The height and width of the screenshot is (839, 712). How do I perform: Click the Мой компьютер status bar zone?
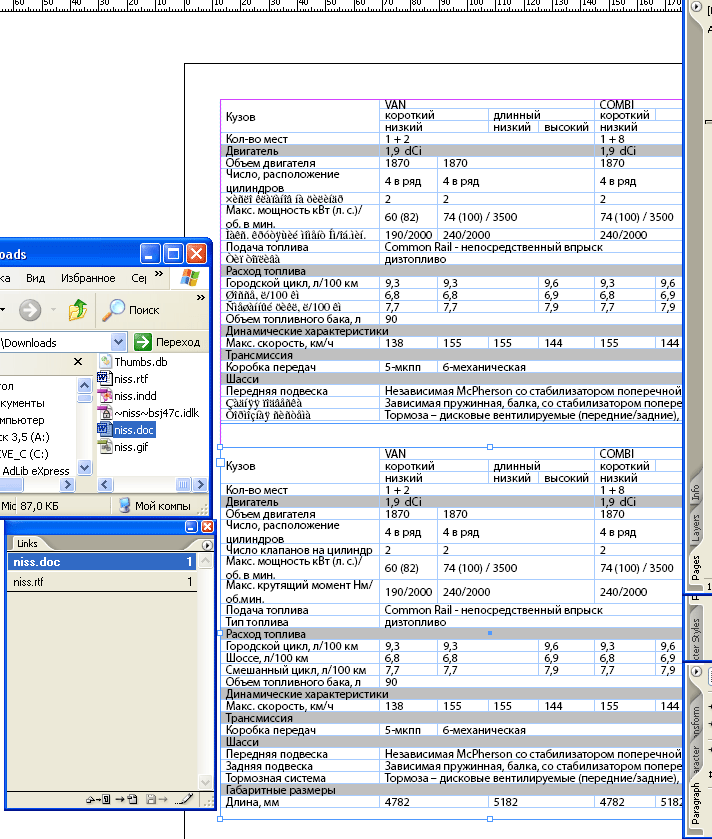coord(156,506)
